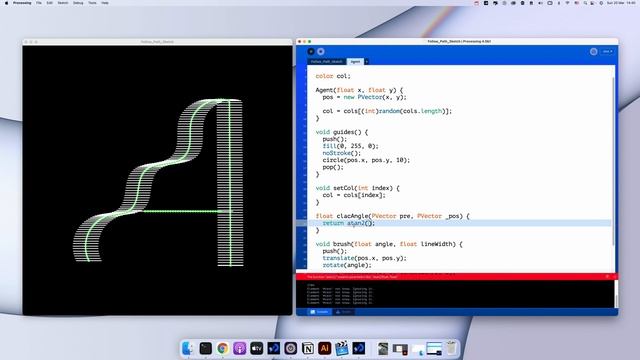Place cursor on the 'return atan2();' line

[x=348, y=223]
